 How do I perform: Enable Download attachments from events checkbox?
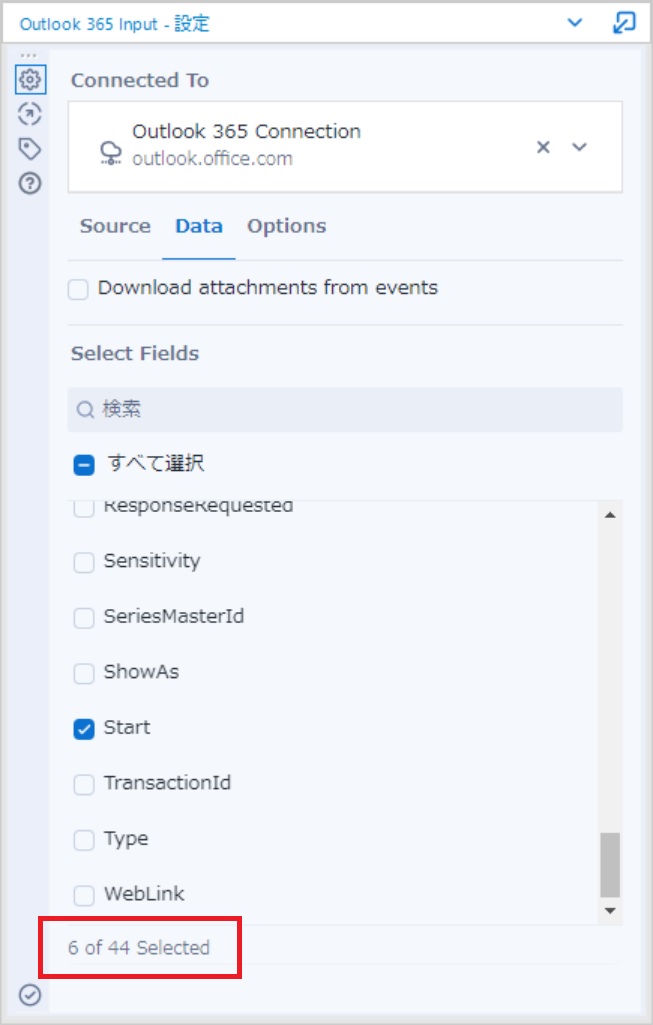(x=78, y=289)
